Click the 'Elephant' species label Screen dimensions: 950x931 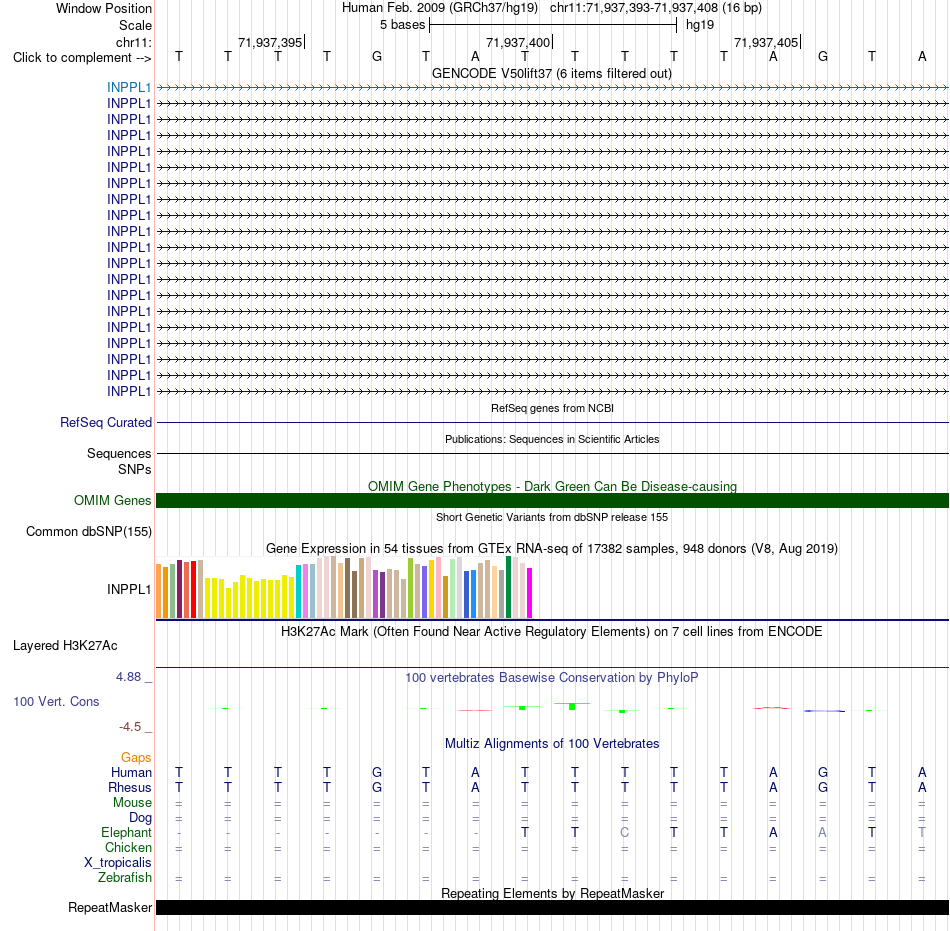pyautogui.click(x=126, y=832)
